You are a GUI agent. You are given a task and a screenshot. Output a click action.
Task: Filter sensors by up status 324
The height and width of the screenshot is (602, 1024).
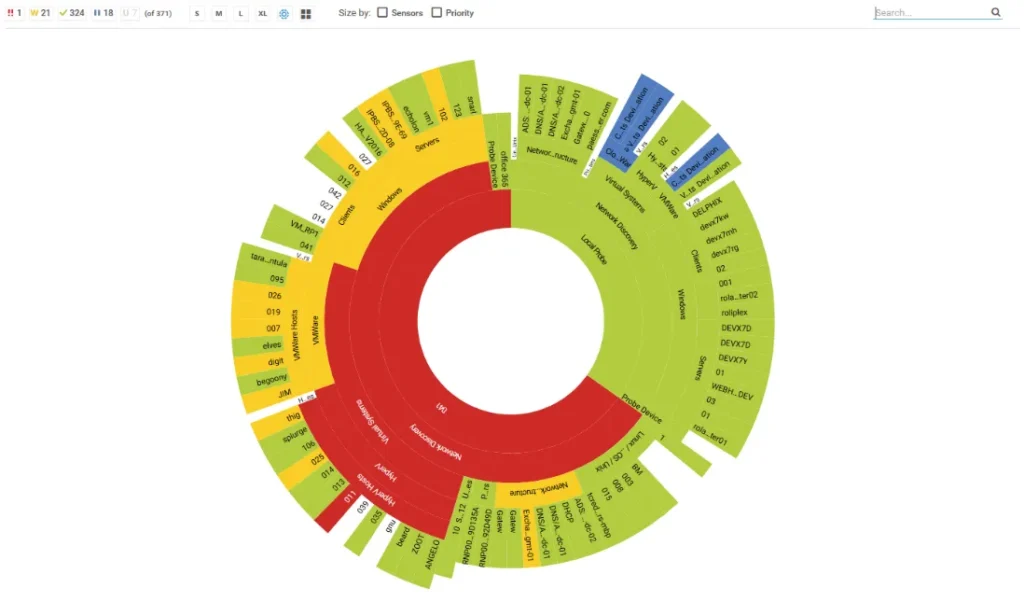coord(71,13)
